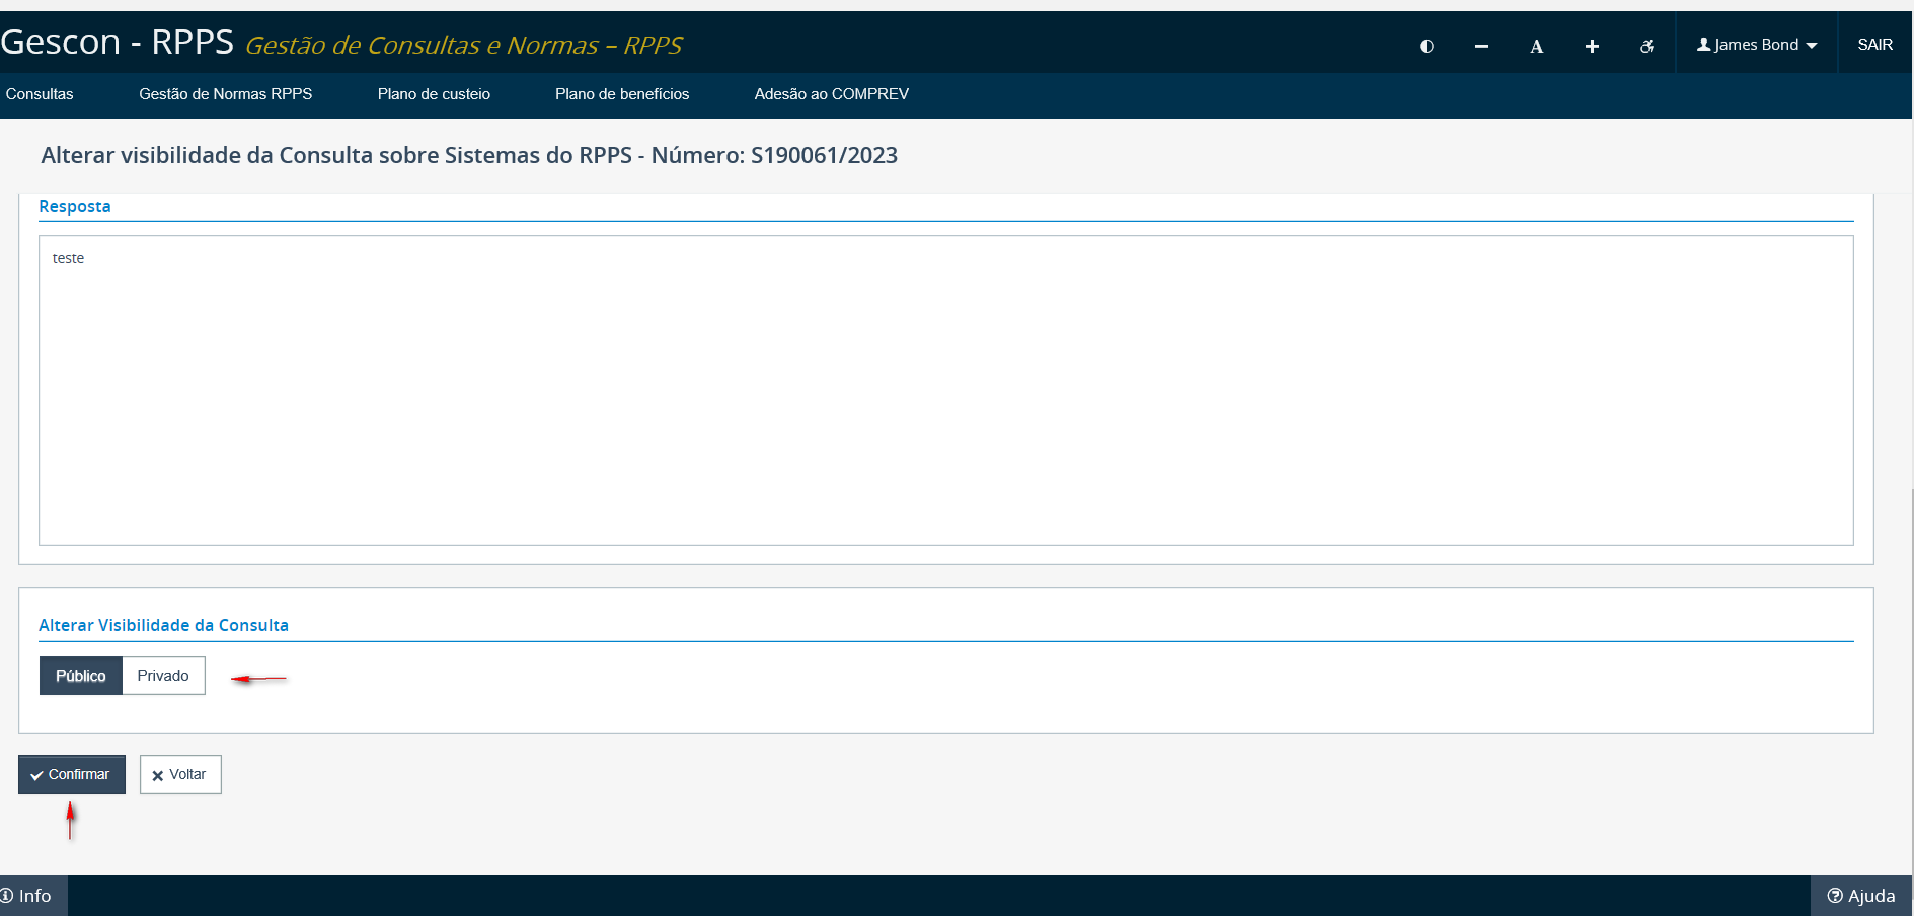Click the Gescon - RPPS title logo
Viewport: 1914px width, 916px height.
[x=117, y=43]
